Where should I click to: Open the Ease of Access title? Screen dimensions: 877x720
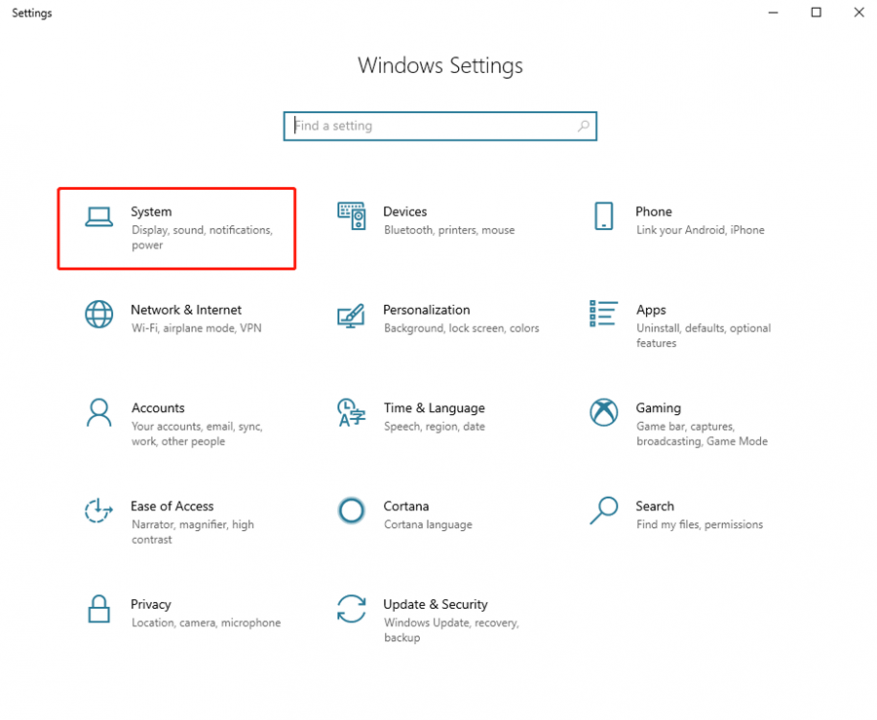point(172,506)
